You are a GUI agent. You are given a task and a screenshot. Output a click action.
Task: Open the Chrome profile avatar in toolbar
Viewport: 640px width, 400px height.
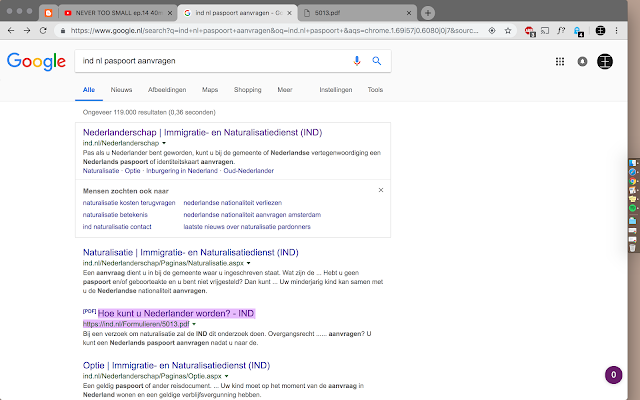coord(600,31)
